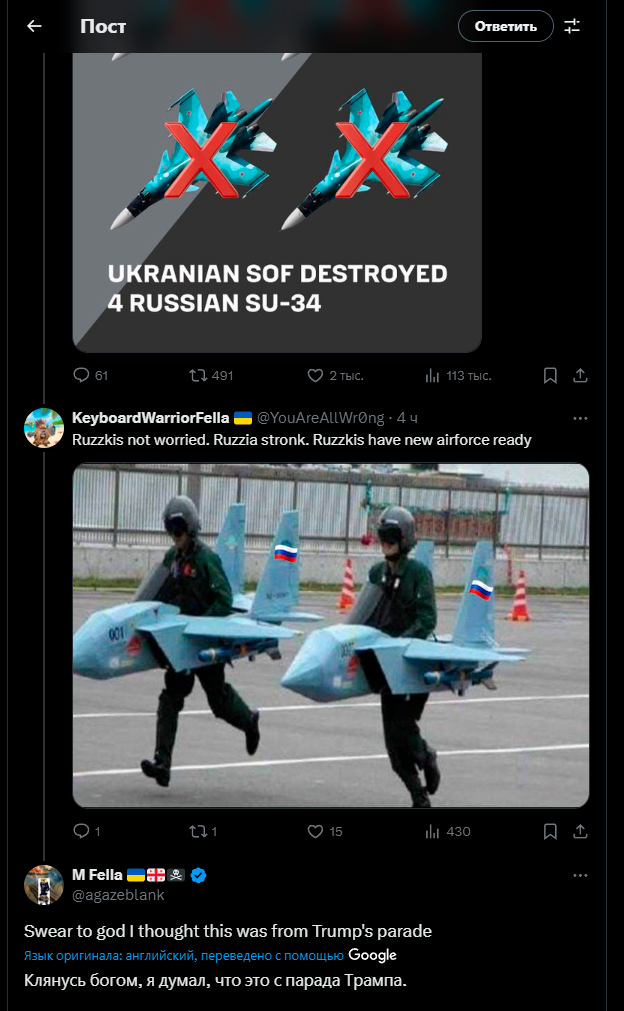The width and height of the screenshot is (624, 1011).
Task: Click the Ответить button
Action: coord(505,26)
